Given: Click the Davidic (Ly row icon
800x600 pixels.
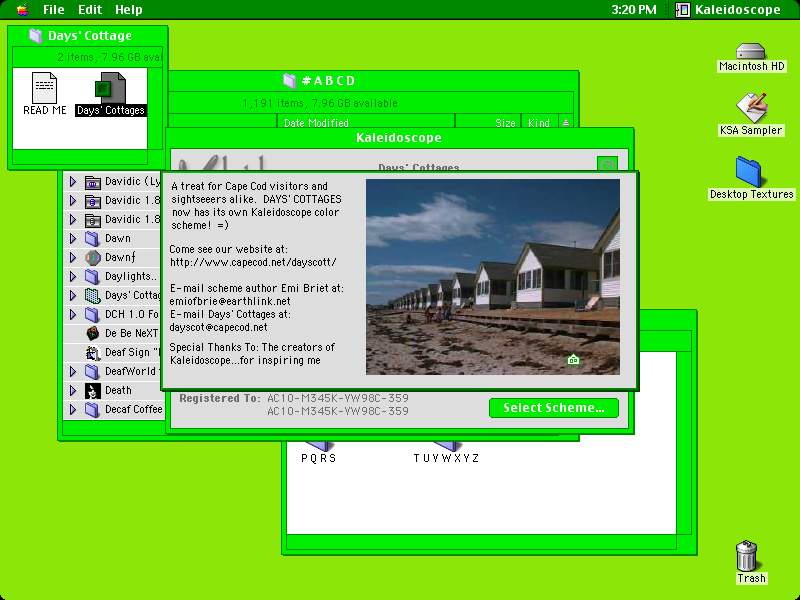Looking at the screenshot, I should coord(92,182).
